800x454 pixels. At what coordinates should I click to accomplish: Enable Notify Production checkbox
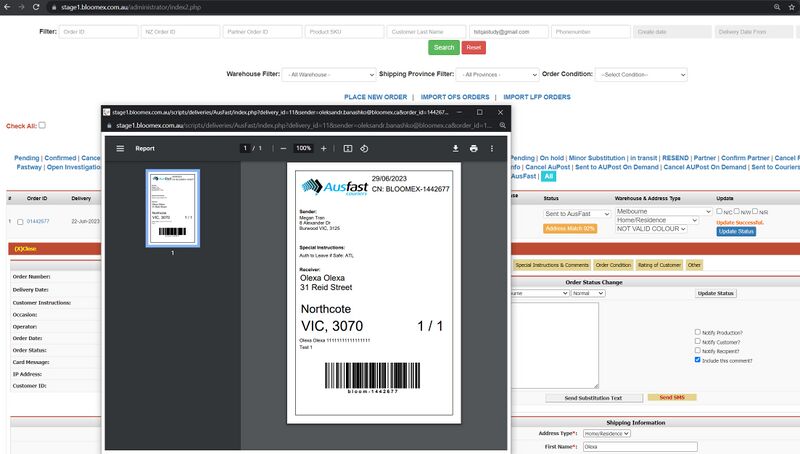click(697, 332)
